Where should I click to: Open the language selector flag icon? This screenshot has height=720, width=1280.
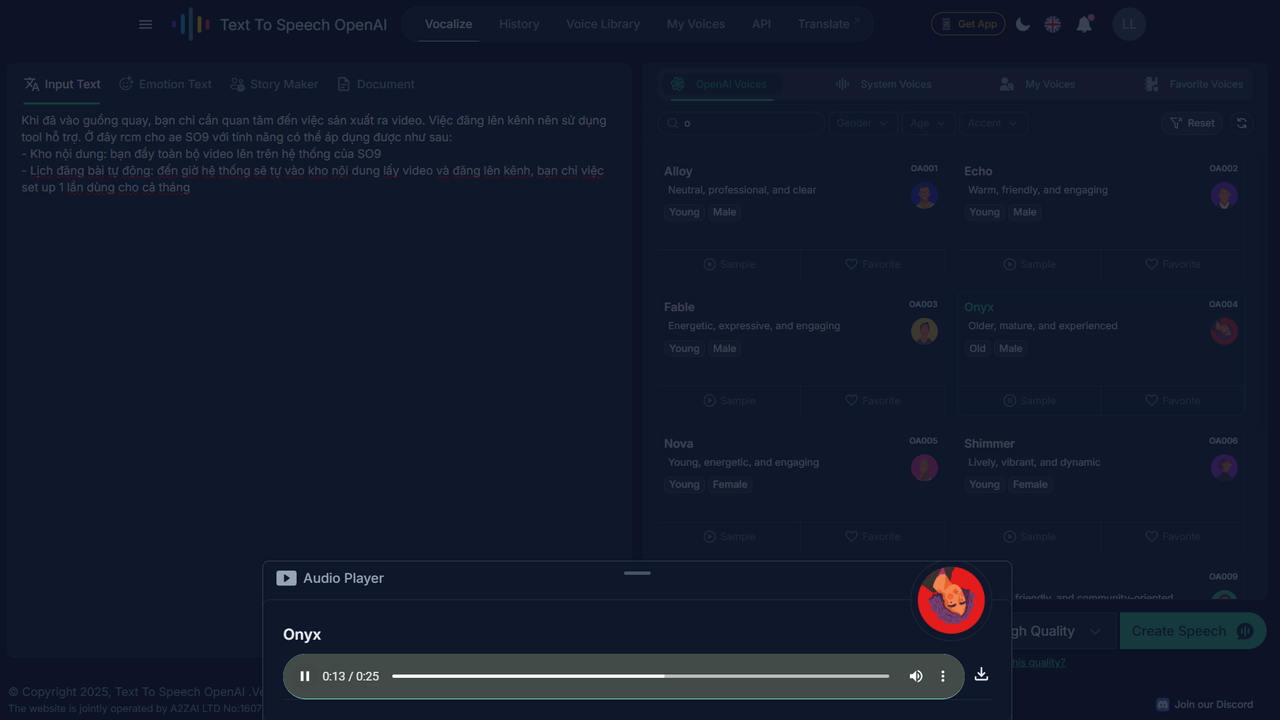pos(1053,24)
